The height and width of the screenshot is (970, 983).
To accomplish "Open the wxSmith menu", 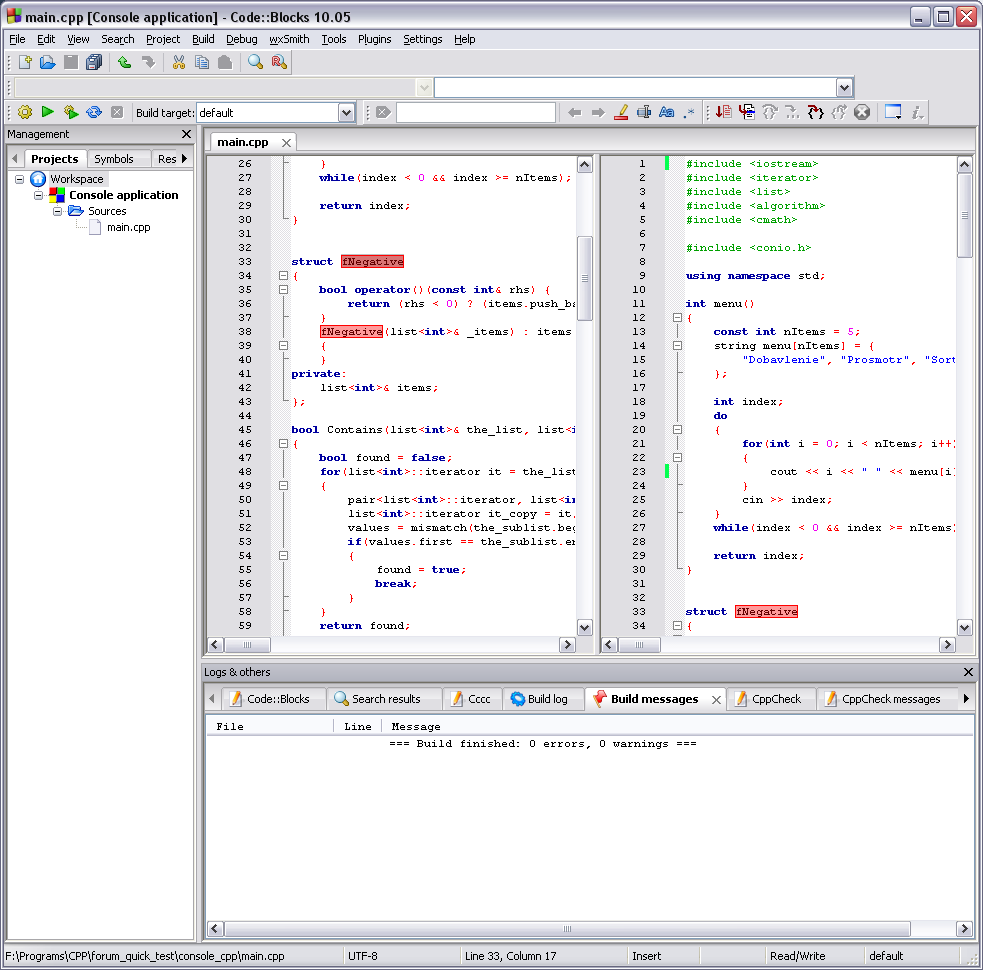I will 289,39.
